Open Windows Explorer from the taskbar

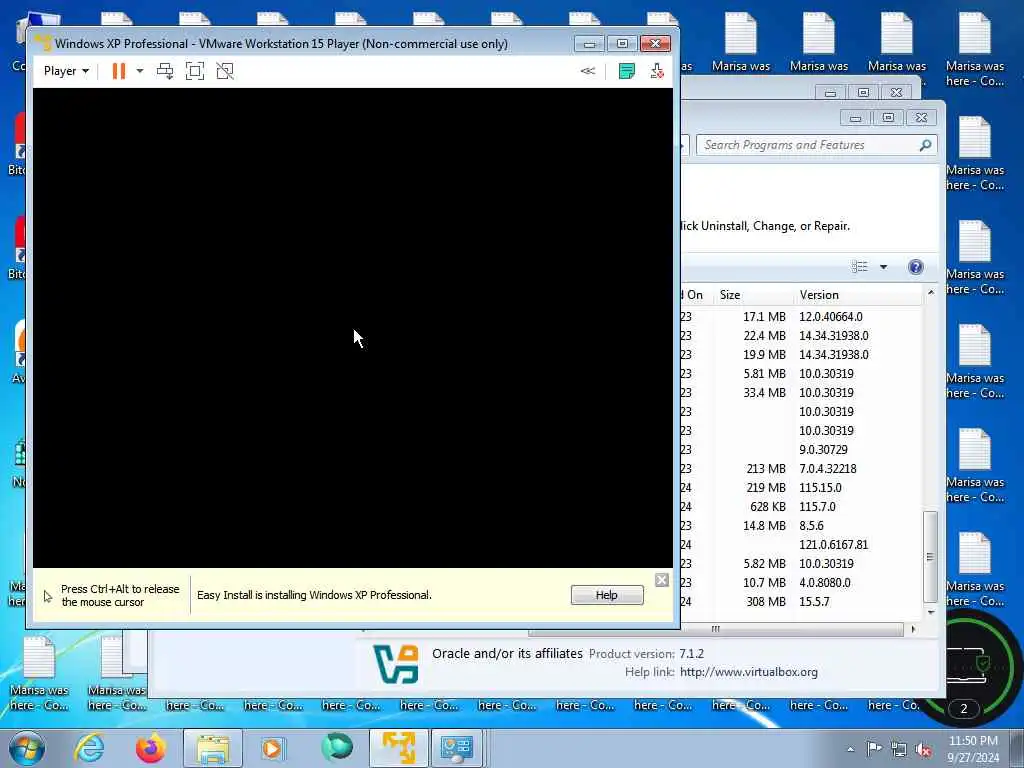pyautogui.click(x=212, y=748)
